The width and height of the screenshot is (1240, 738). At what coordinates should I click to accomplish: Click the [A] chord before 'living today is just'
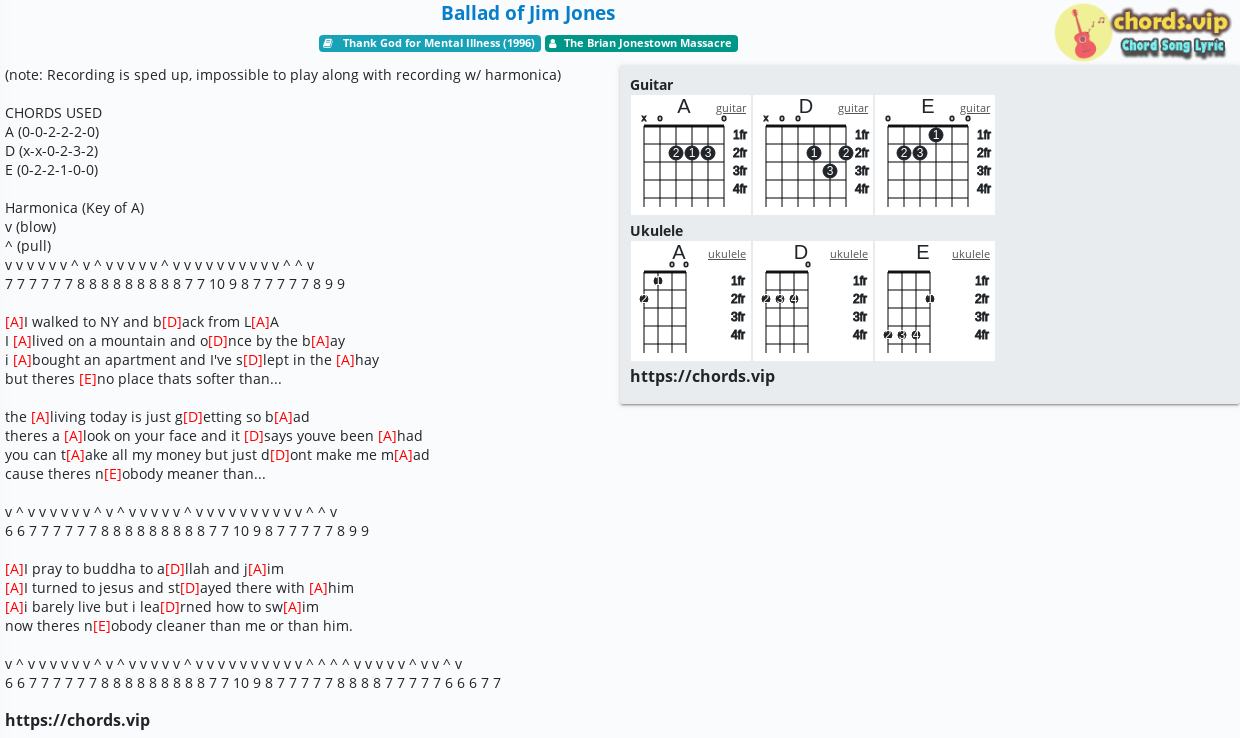coord(40,417)
